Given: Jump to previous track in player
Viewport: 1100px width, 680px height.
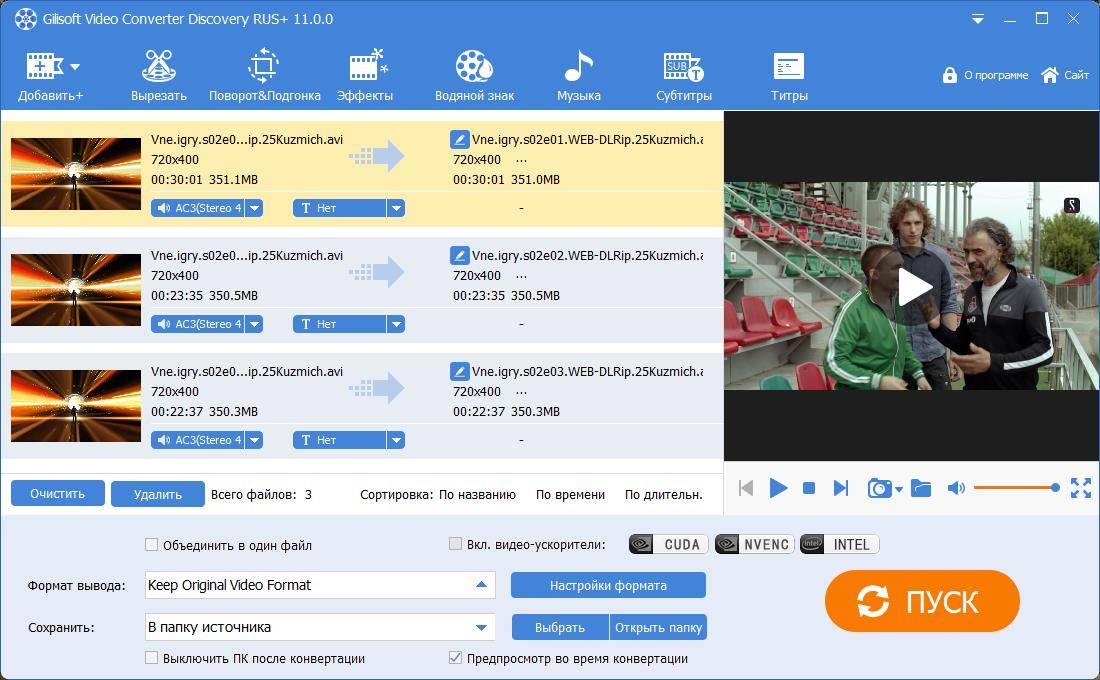Looking at the screenshot, I should click(x=746, y=488).
